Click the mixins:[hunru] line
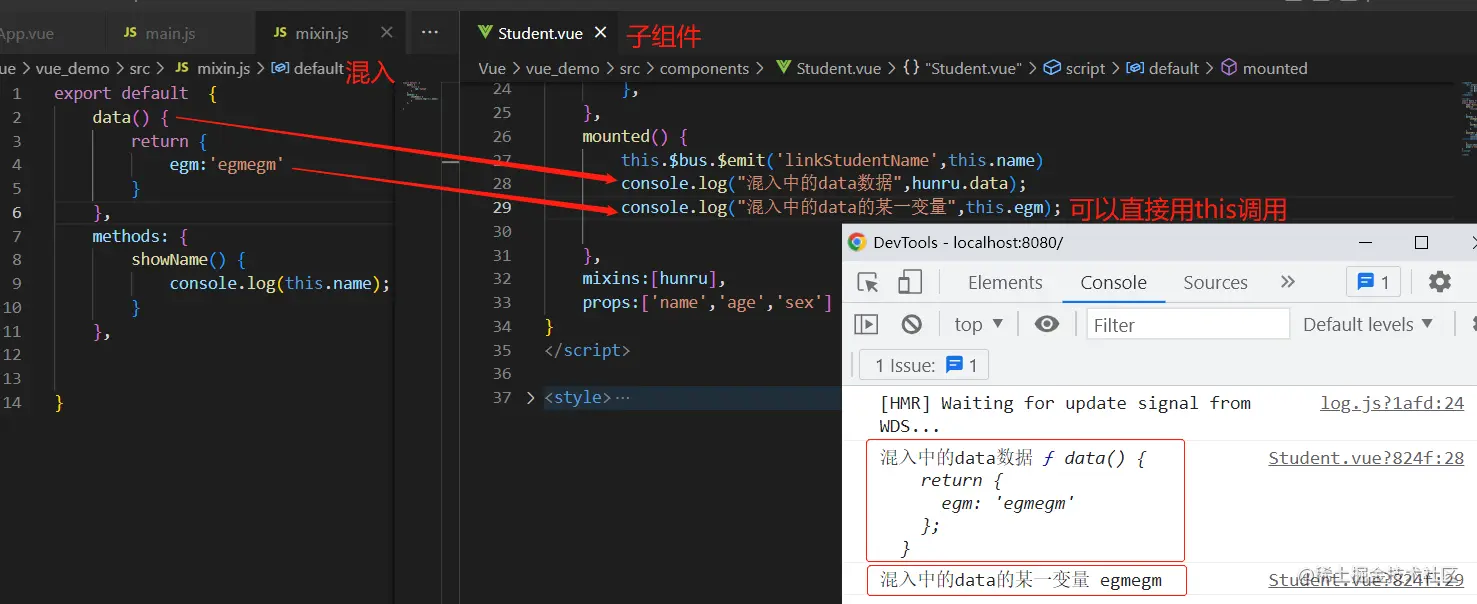The width and height of the screenshot is (1477, 604). [x=654, y=278]
